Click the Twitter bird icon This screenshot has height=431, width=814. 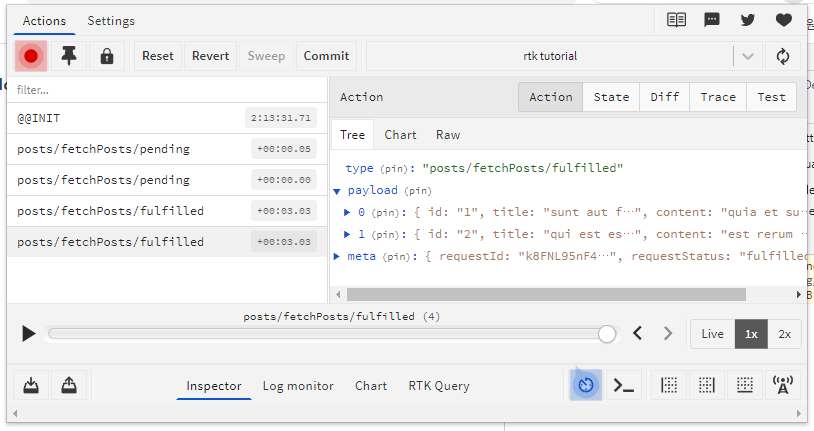pyautogui.click(x=748, y=20)
